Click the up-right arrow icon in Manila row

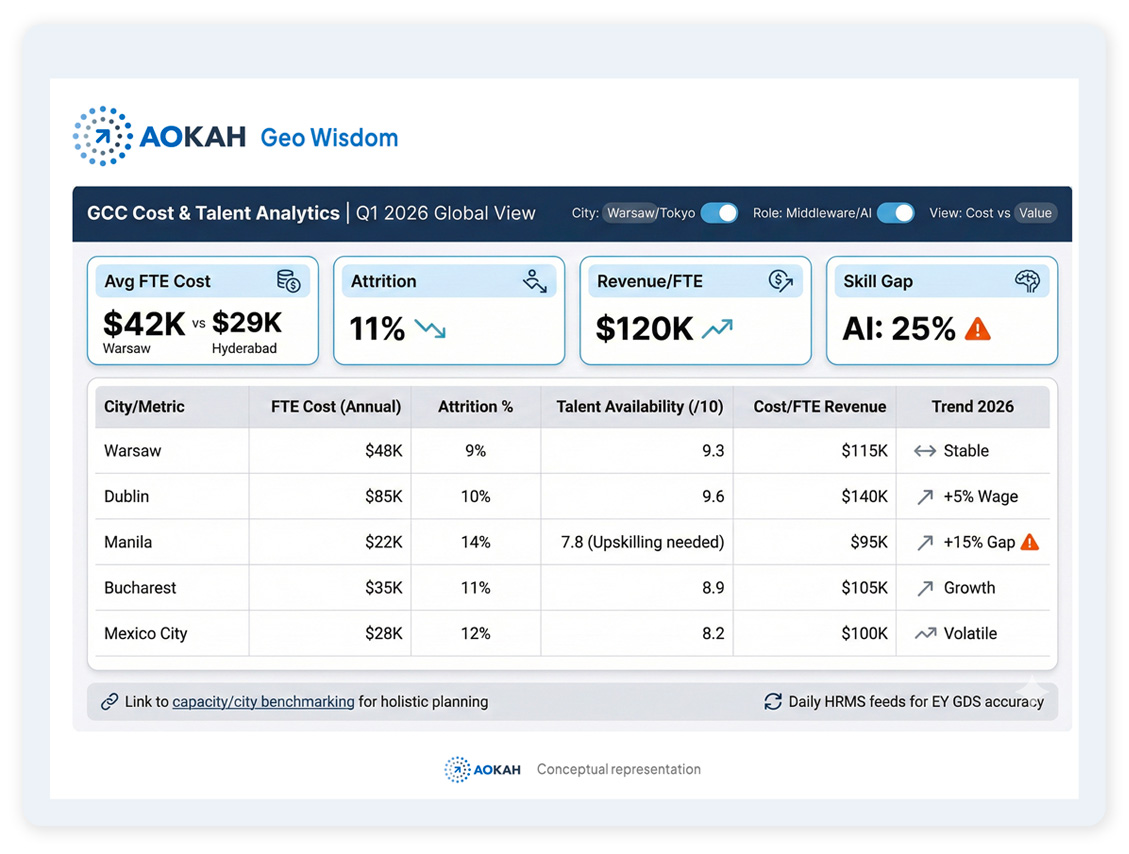click(x=925, y=542)
